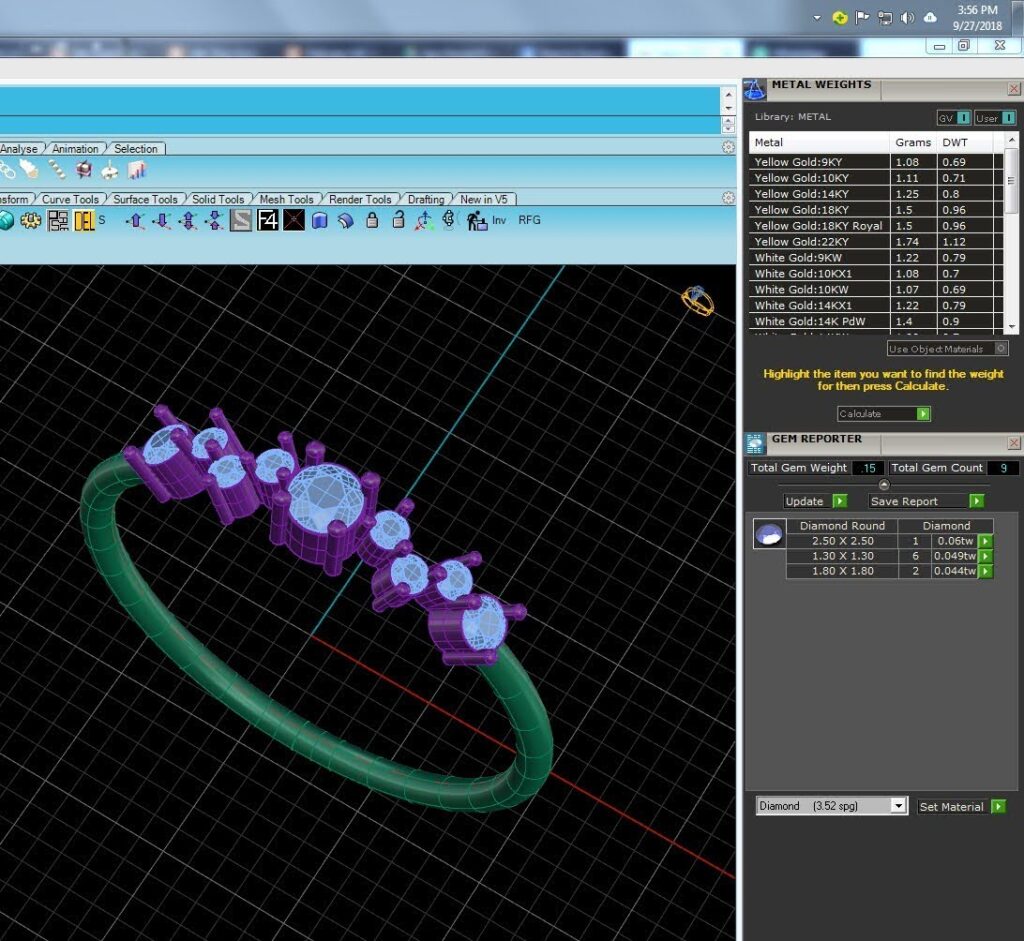This screenshot has width=1024, height=941.
Task: Click the Update button in Gem Reporter
Action: pyautogui.click(x=816, y=501)
